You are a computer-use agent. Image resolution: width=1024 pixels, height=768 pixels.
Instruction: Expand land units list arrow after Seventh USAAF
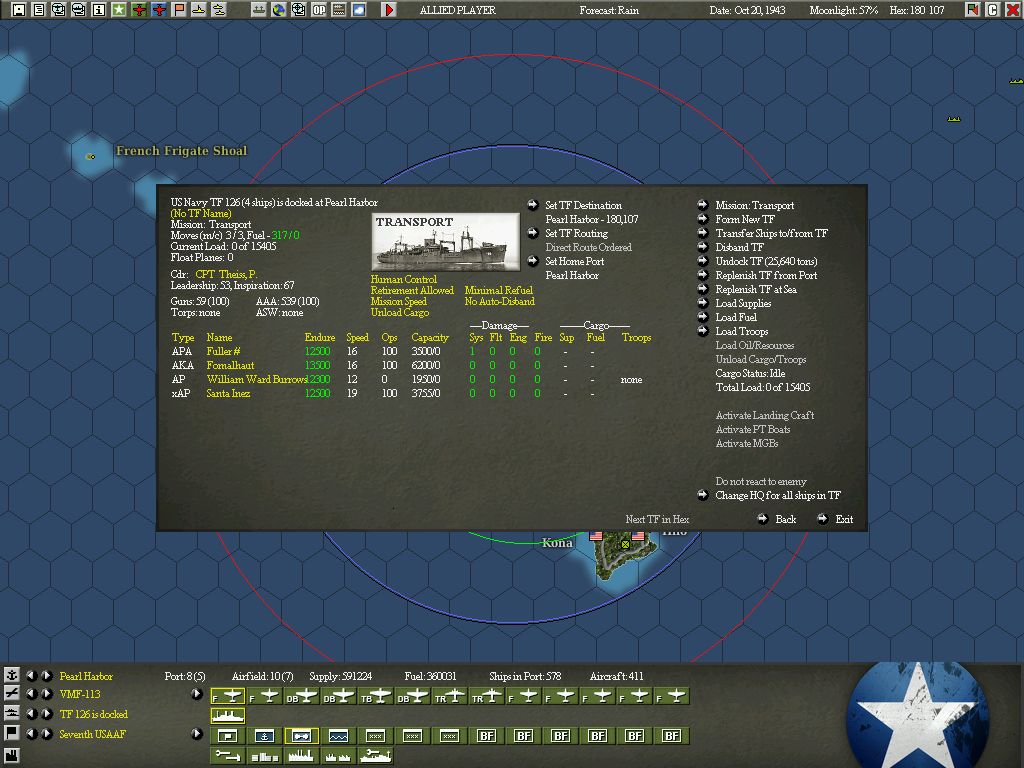tap(197, 733)
